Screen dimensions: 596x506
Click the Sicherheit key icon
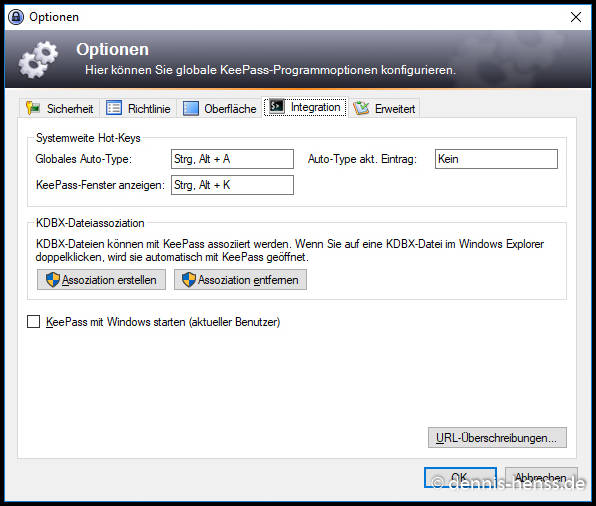(x=33, y=108)
